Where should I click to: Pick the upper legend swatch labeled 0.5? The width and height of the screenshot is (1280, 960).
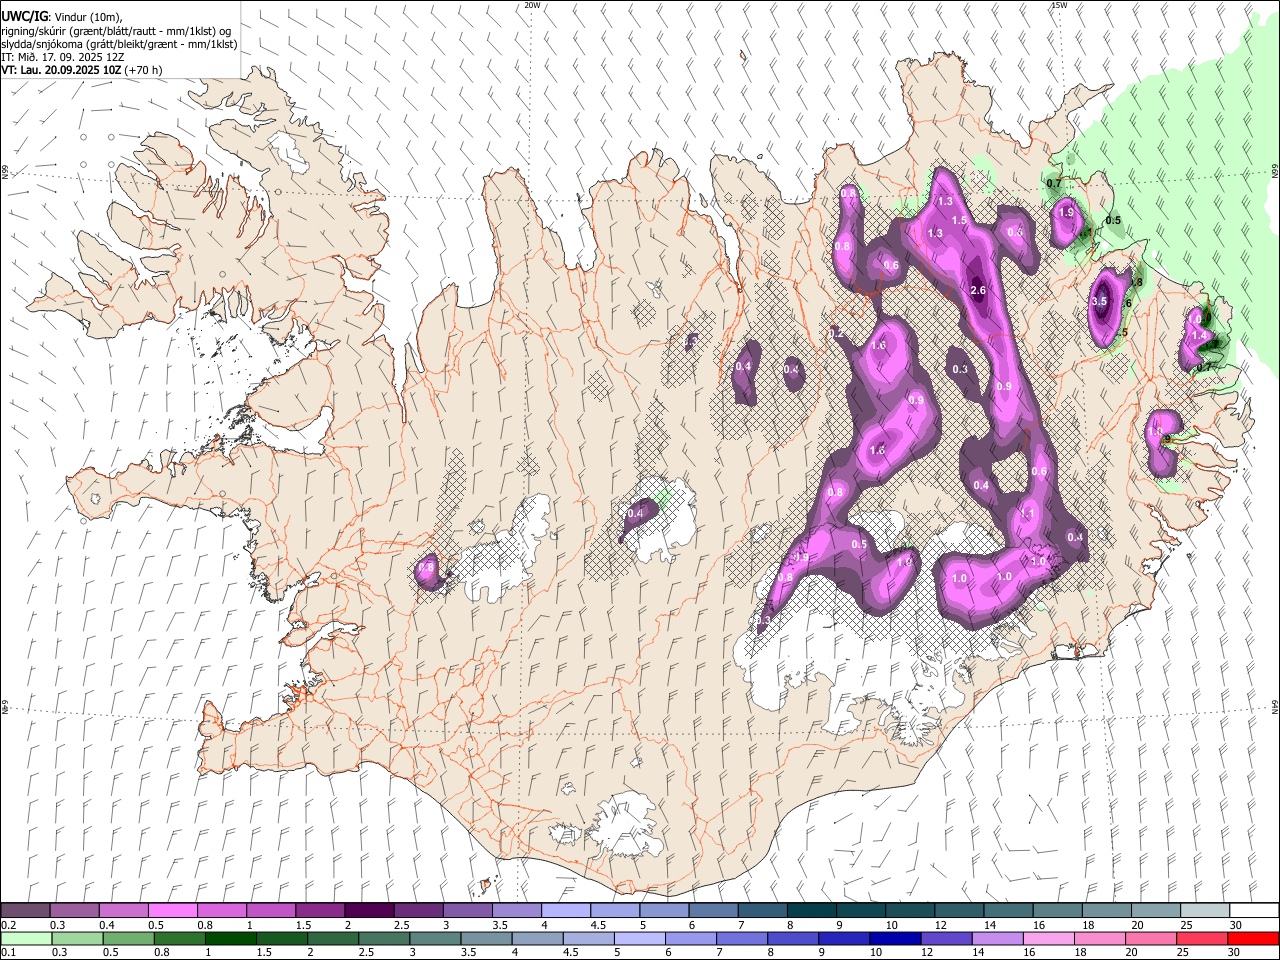pos(172,910)
